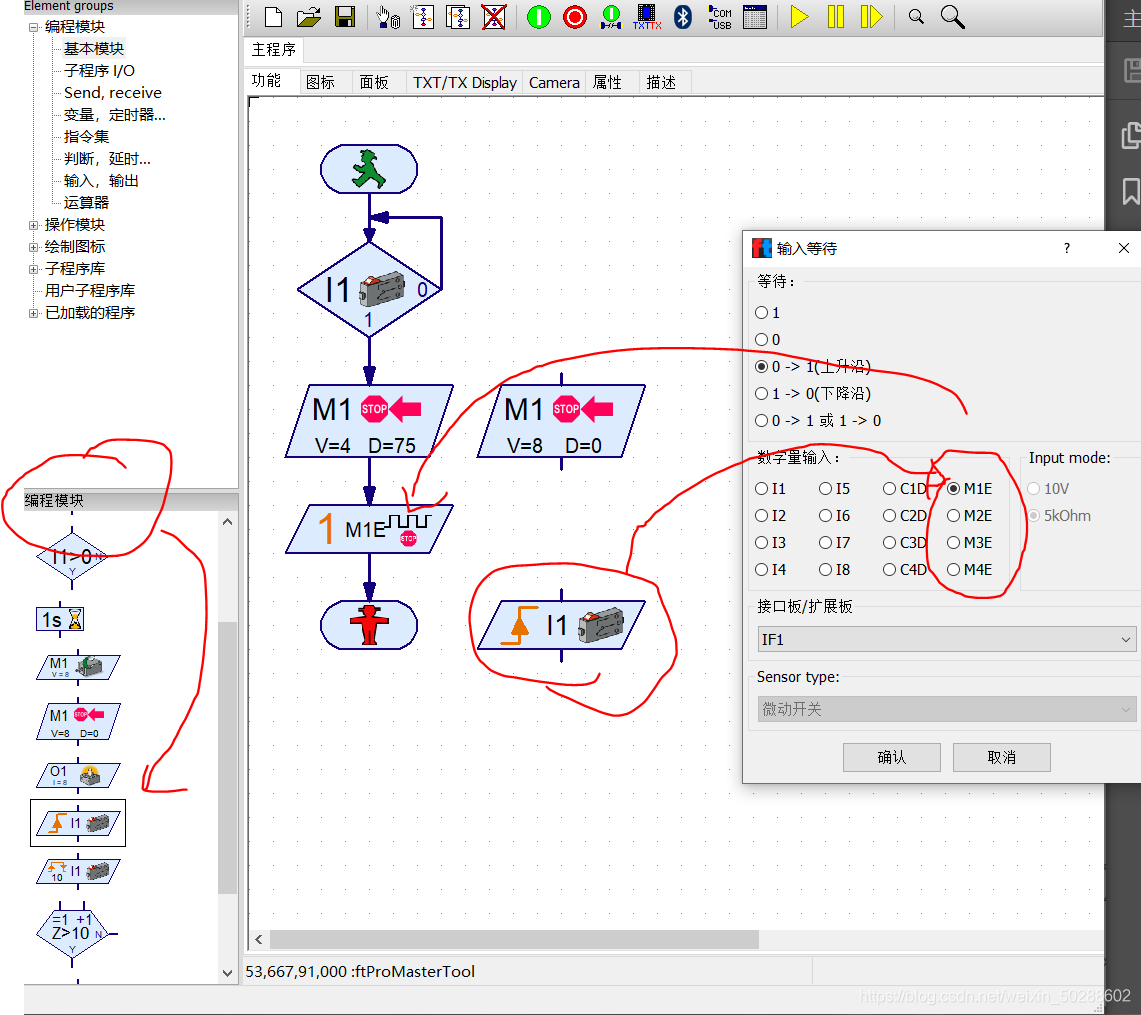
Task: Switch to the 图标 tab
Action: (x=320, y=82)
